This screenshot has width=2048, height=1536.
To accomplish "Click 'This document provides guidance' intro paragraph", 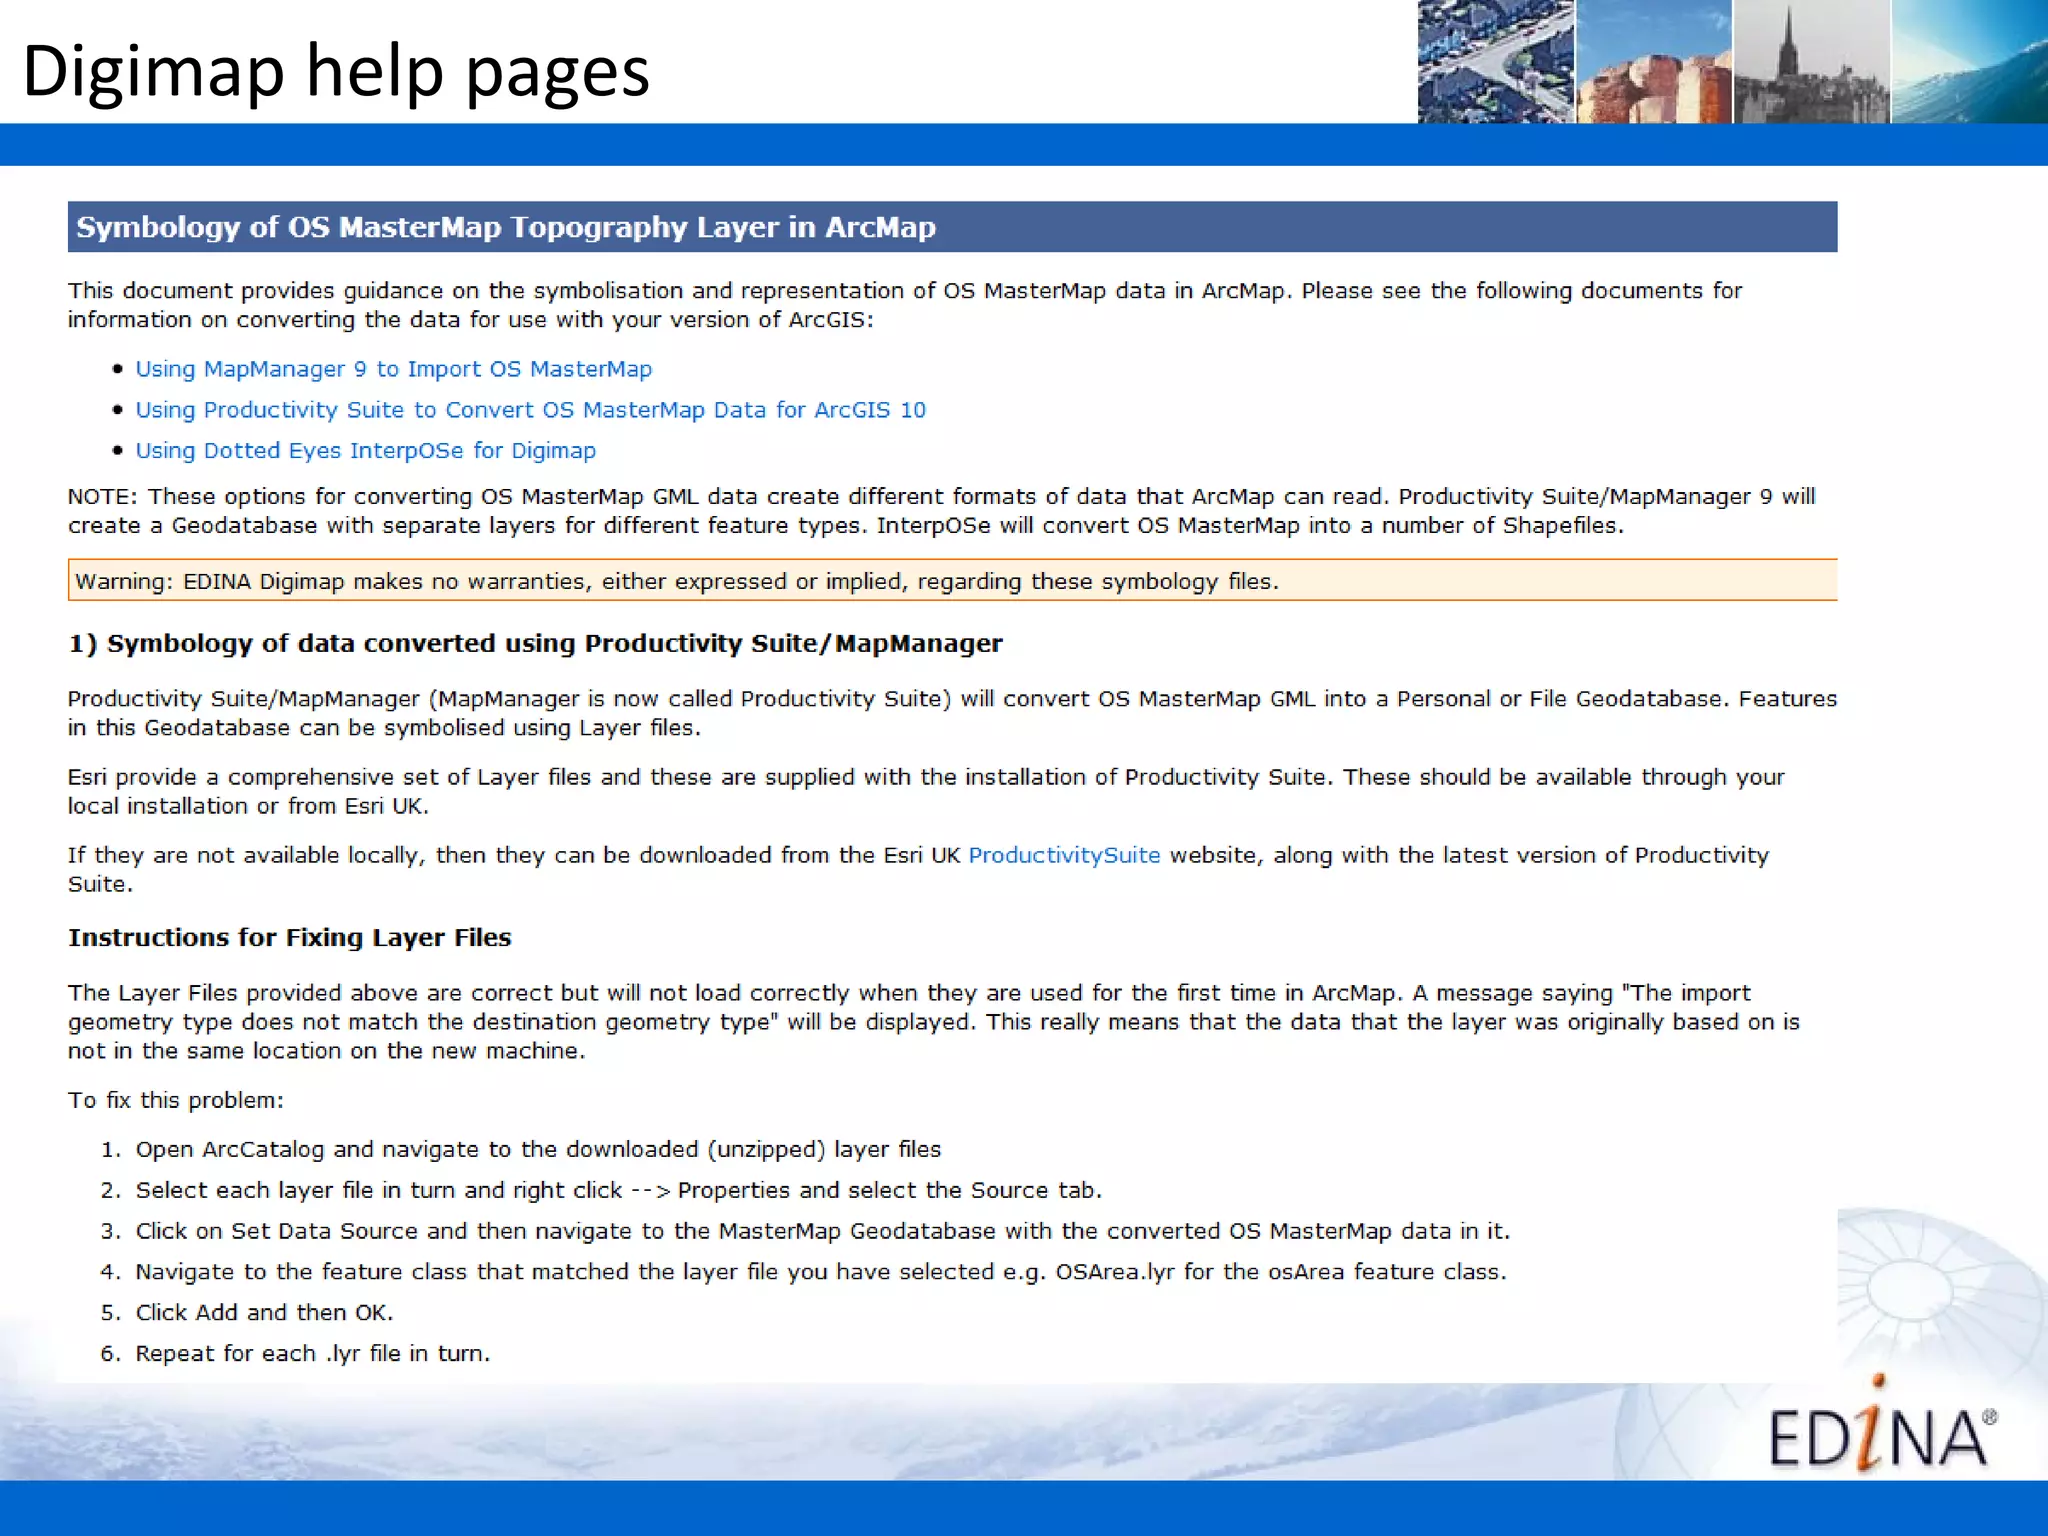I will click(905, 305).
